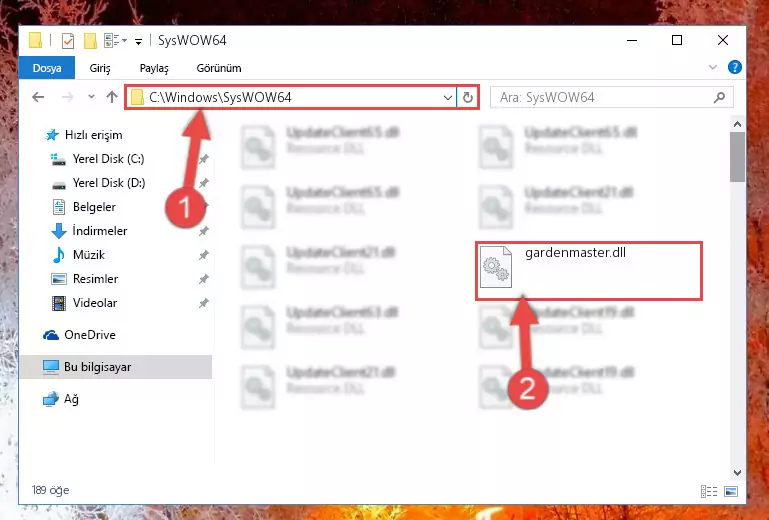
Task: Click the pin icon next to Yerel Disk (C:)
Action: click(x=203, y=159)
